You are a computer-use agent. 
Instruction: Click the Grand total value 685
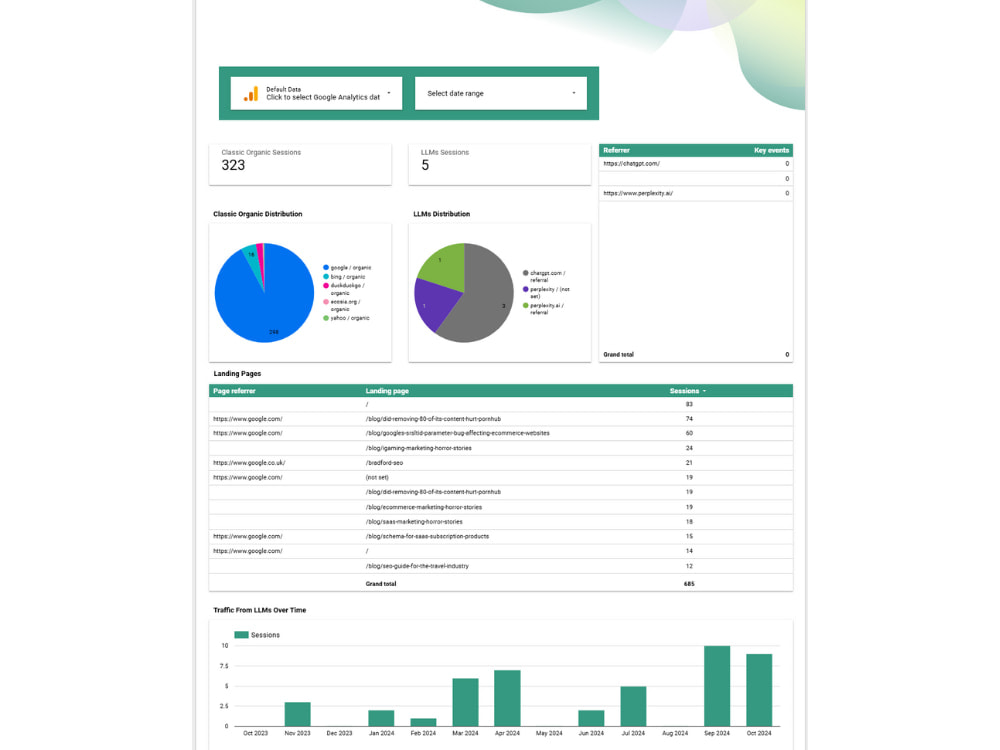tap(689, 584)
